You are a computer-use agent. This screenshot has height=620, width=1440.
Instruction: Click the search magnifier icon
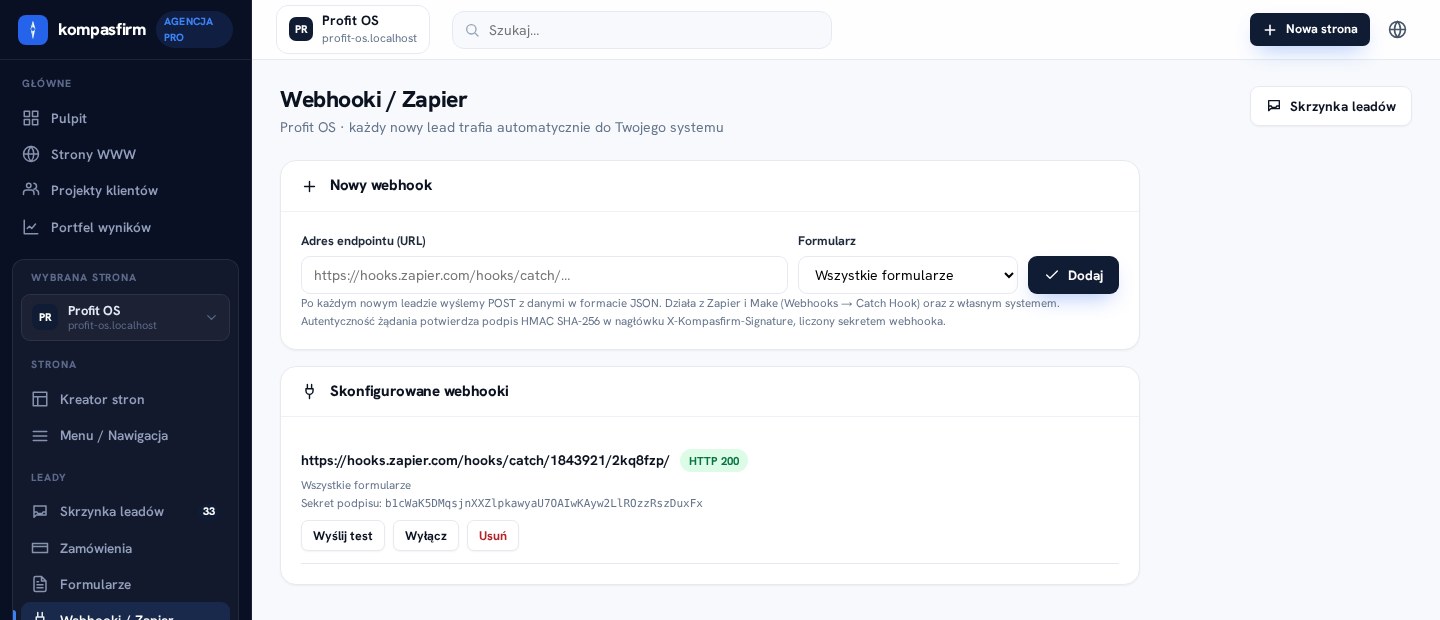(472, 30)
